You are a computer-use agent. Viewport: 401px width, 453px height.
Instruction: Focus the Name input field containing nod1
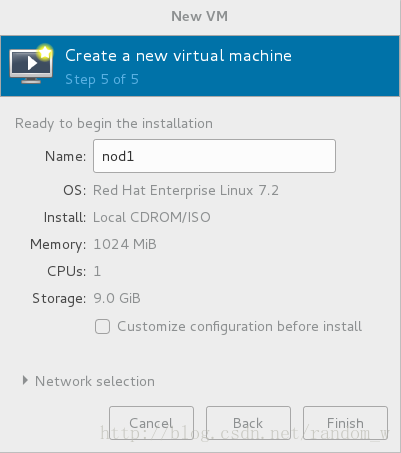(214, 156)
